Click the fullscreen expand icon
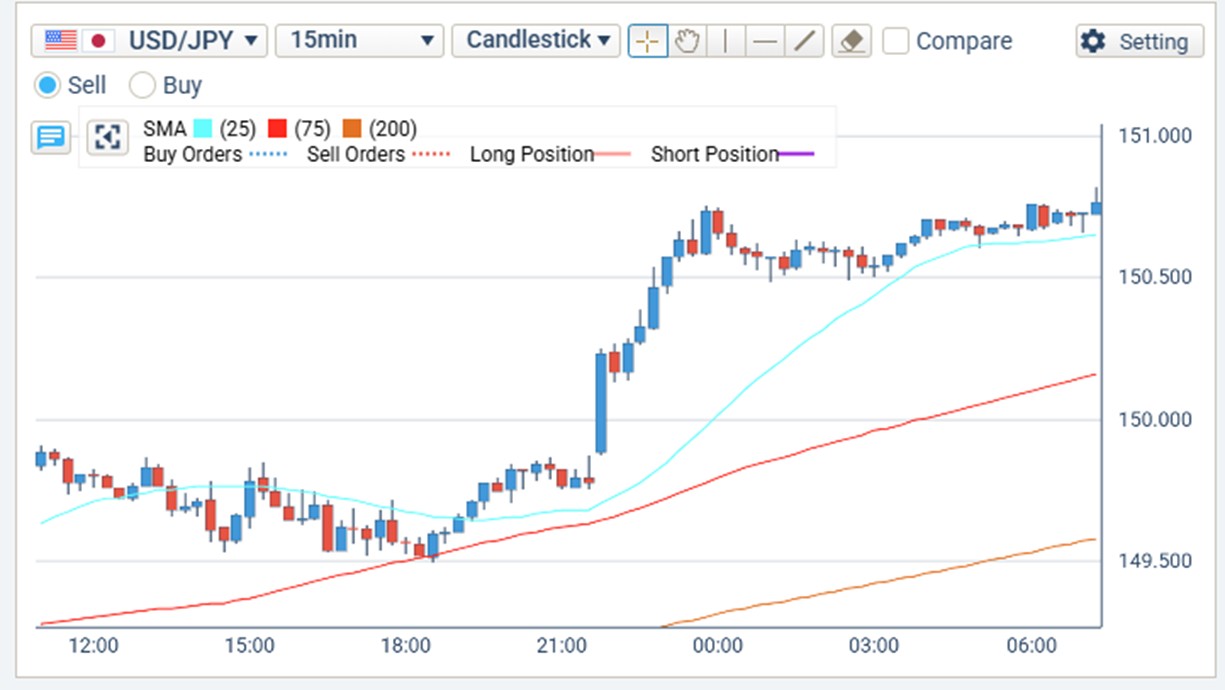The image size is (1225, 690). coord(107,137)
